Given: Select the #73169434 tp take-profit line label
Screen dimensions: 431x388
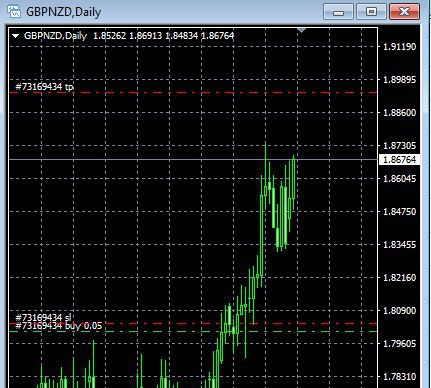Looking at the screenshot, I should [x=44, y=87].
